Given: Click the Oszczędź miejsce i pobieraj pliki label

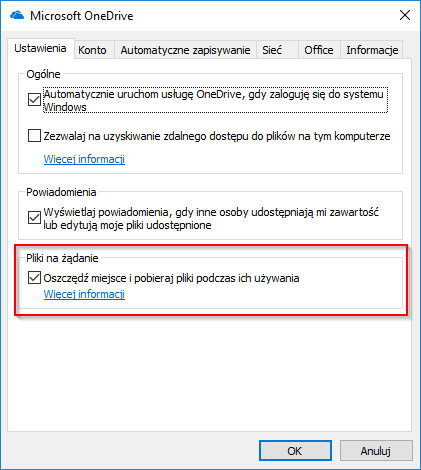Looking at the screenshot, I should (x=171, y=278).
